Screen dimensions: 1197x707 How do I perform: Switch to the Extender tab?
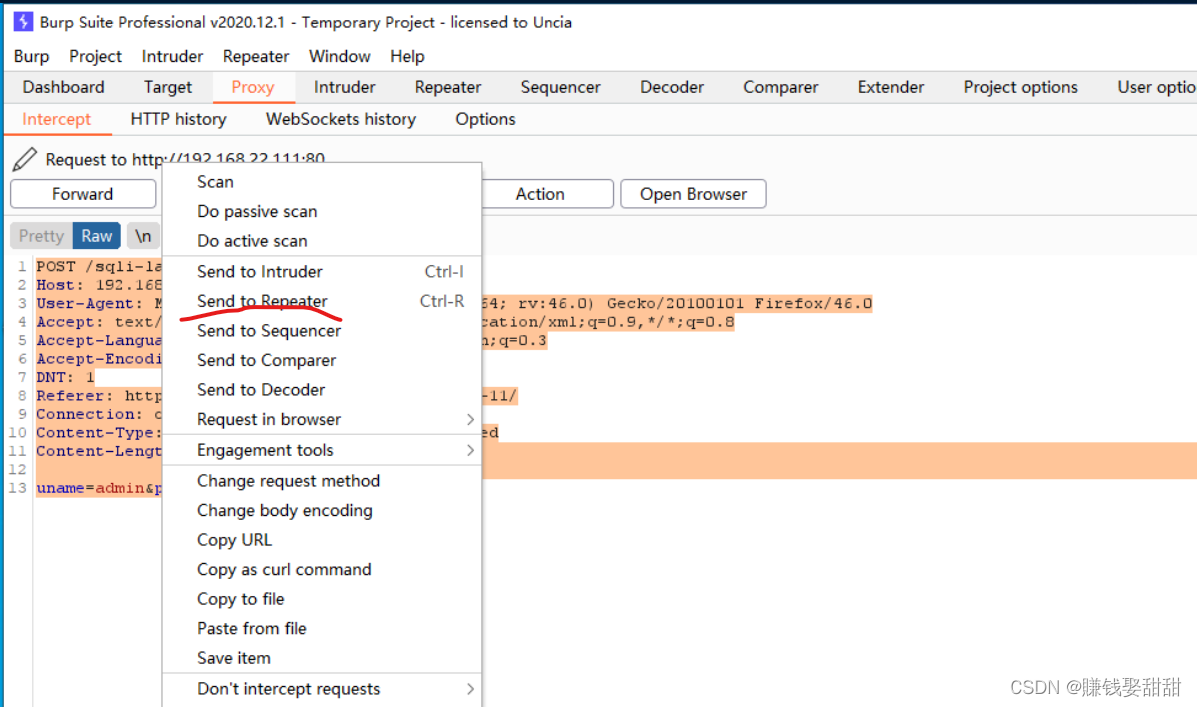[891, 87]
